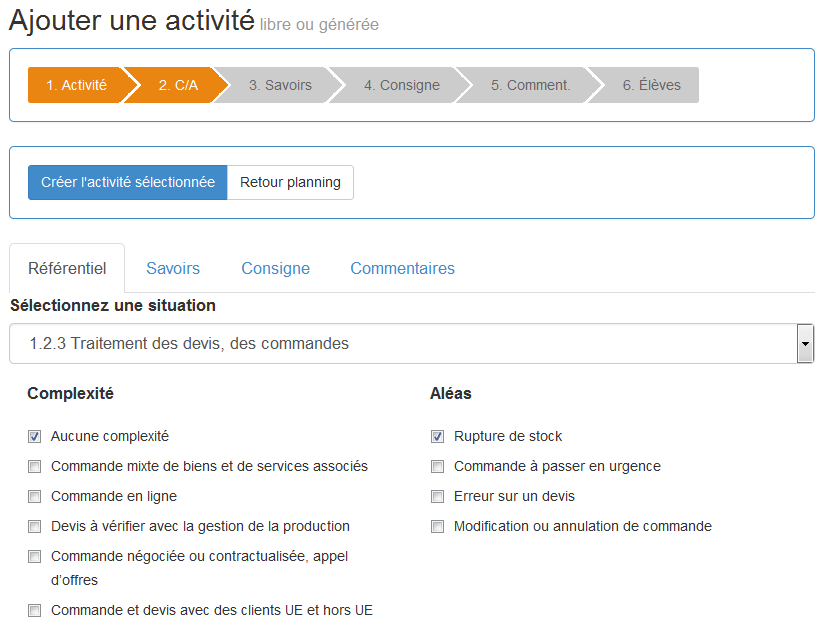Uncheck Rupture de stock checkbox
821x626 pixels.
(438, 436)
